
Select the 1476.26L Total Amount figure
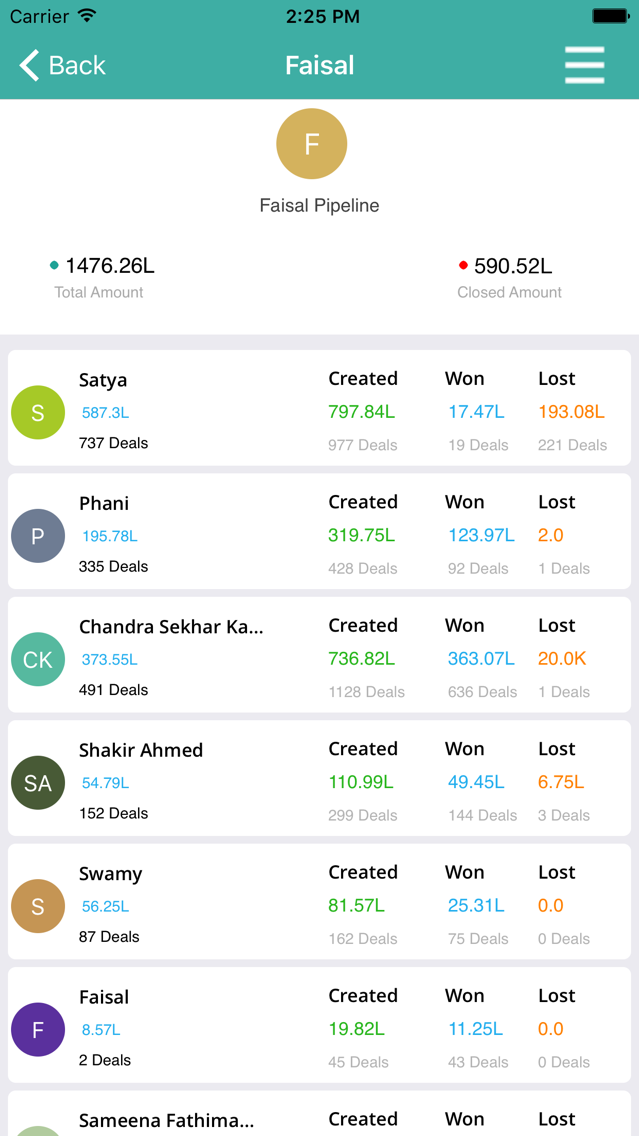coord(110,266)
